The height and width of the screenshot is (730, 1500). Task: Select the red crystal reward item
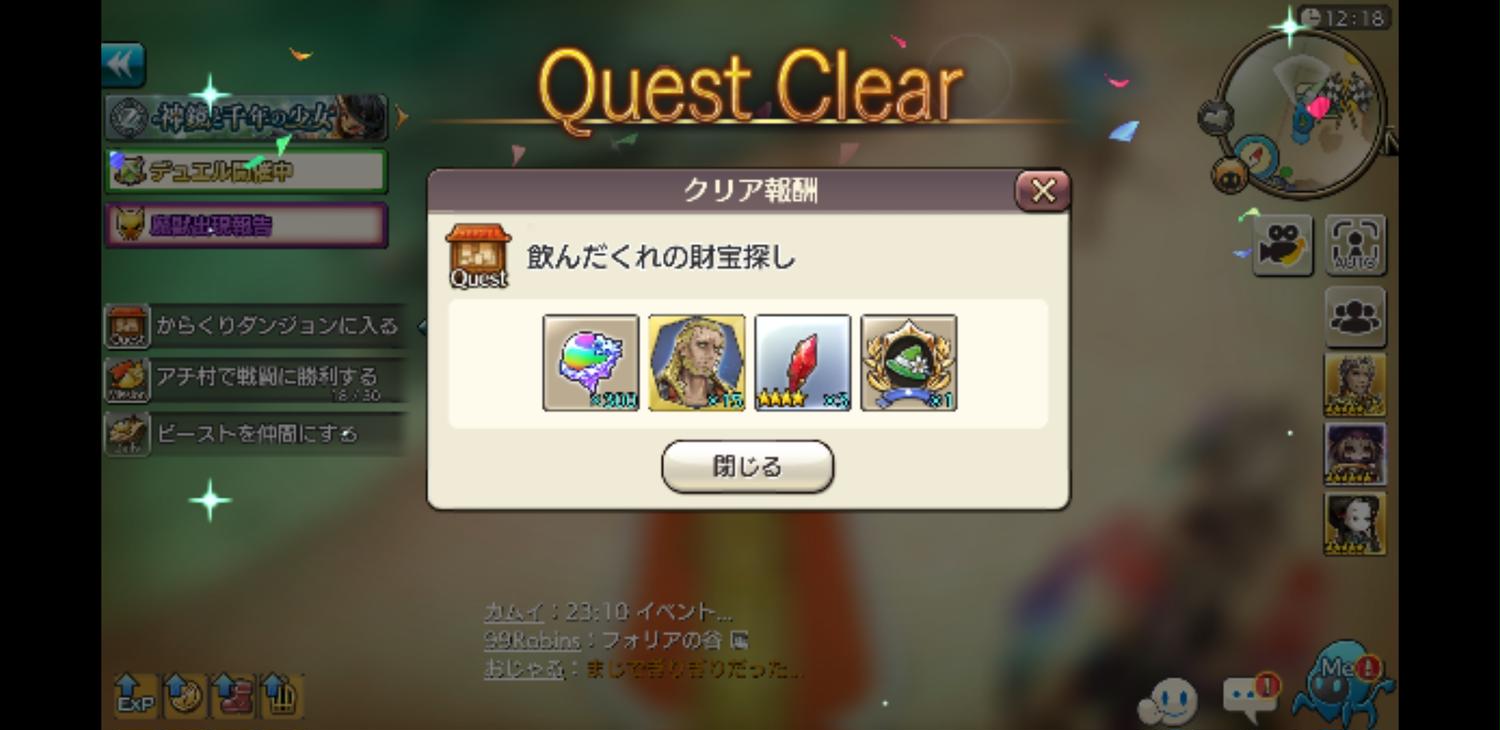coord(803,363)
